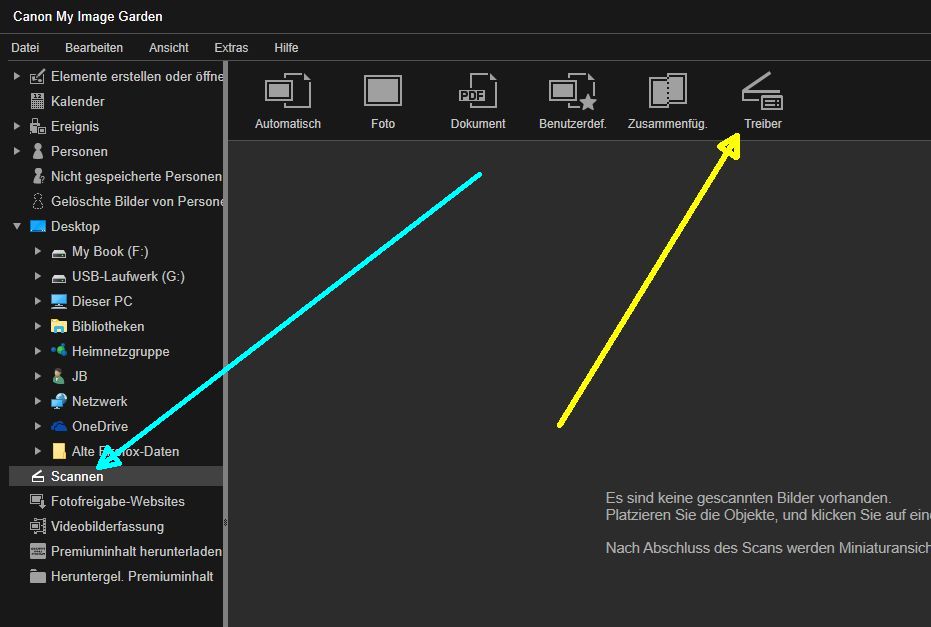Expand the Heimnetzgruppe node
931x627 pixels.
(37, 351)
